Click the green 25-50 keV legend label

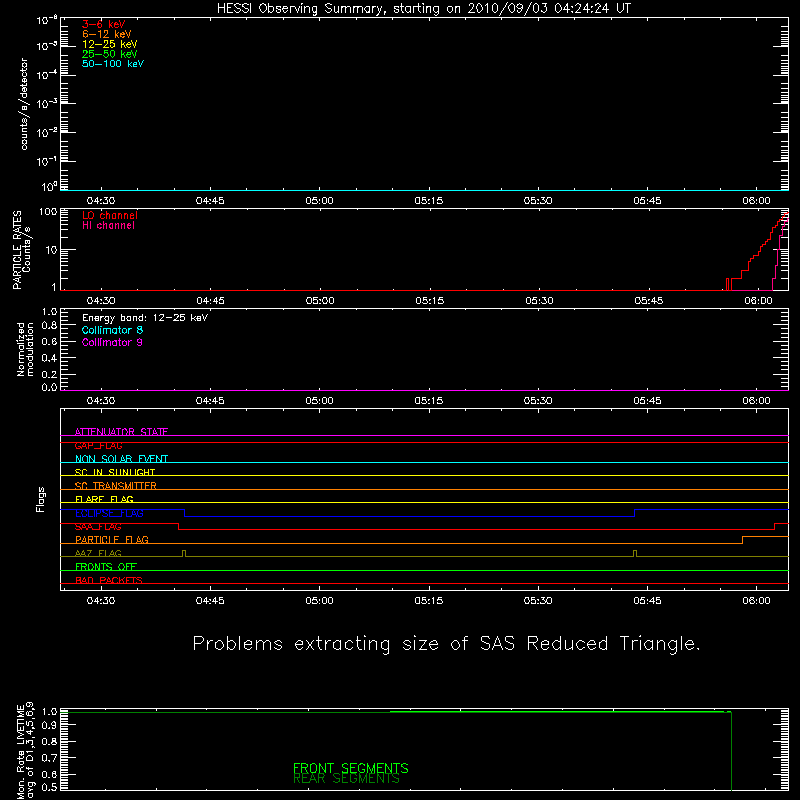coord(110,54)
